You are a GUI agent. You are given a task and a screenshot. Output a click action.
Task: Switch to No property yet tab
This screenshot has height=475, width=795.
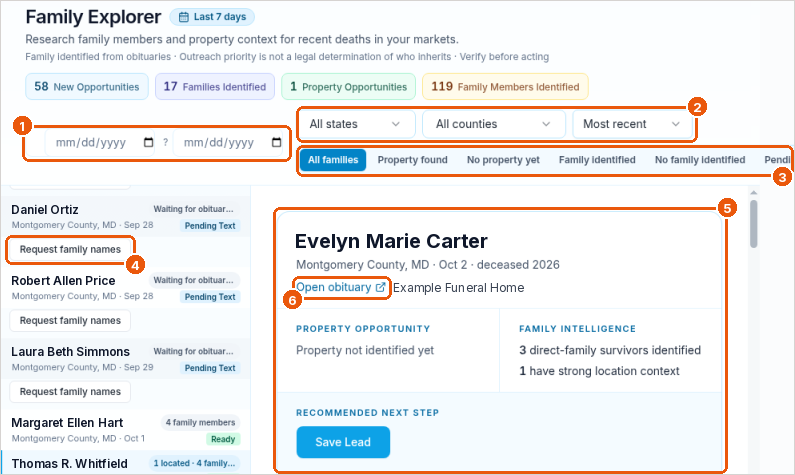[x=503, y=160]
